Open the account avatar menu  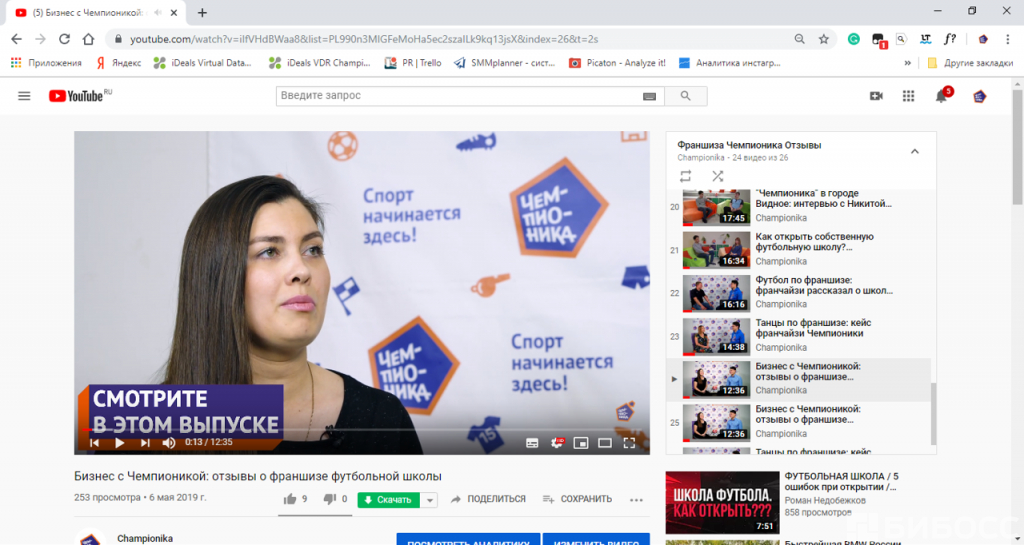(979, 97)
